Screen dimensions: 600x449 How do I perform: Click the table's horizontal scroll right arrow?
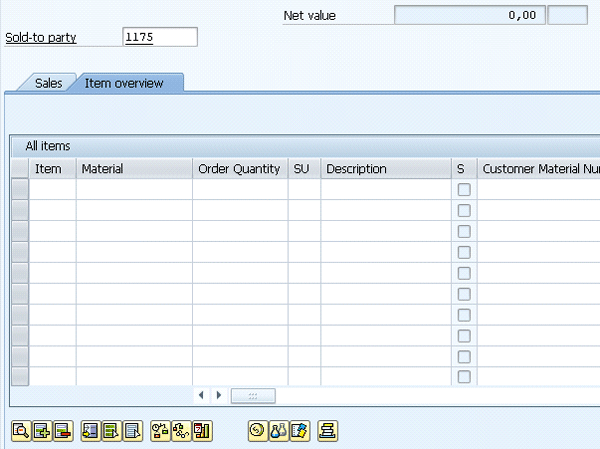(x=219, y=396)
